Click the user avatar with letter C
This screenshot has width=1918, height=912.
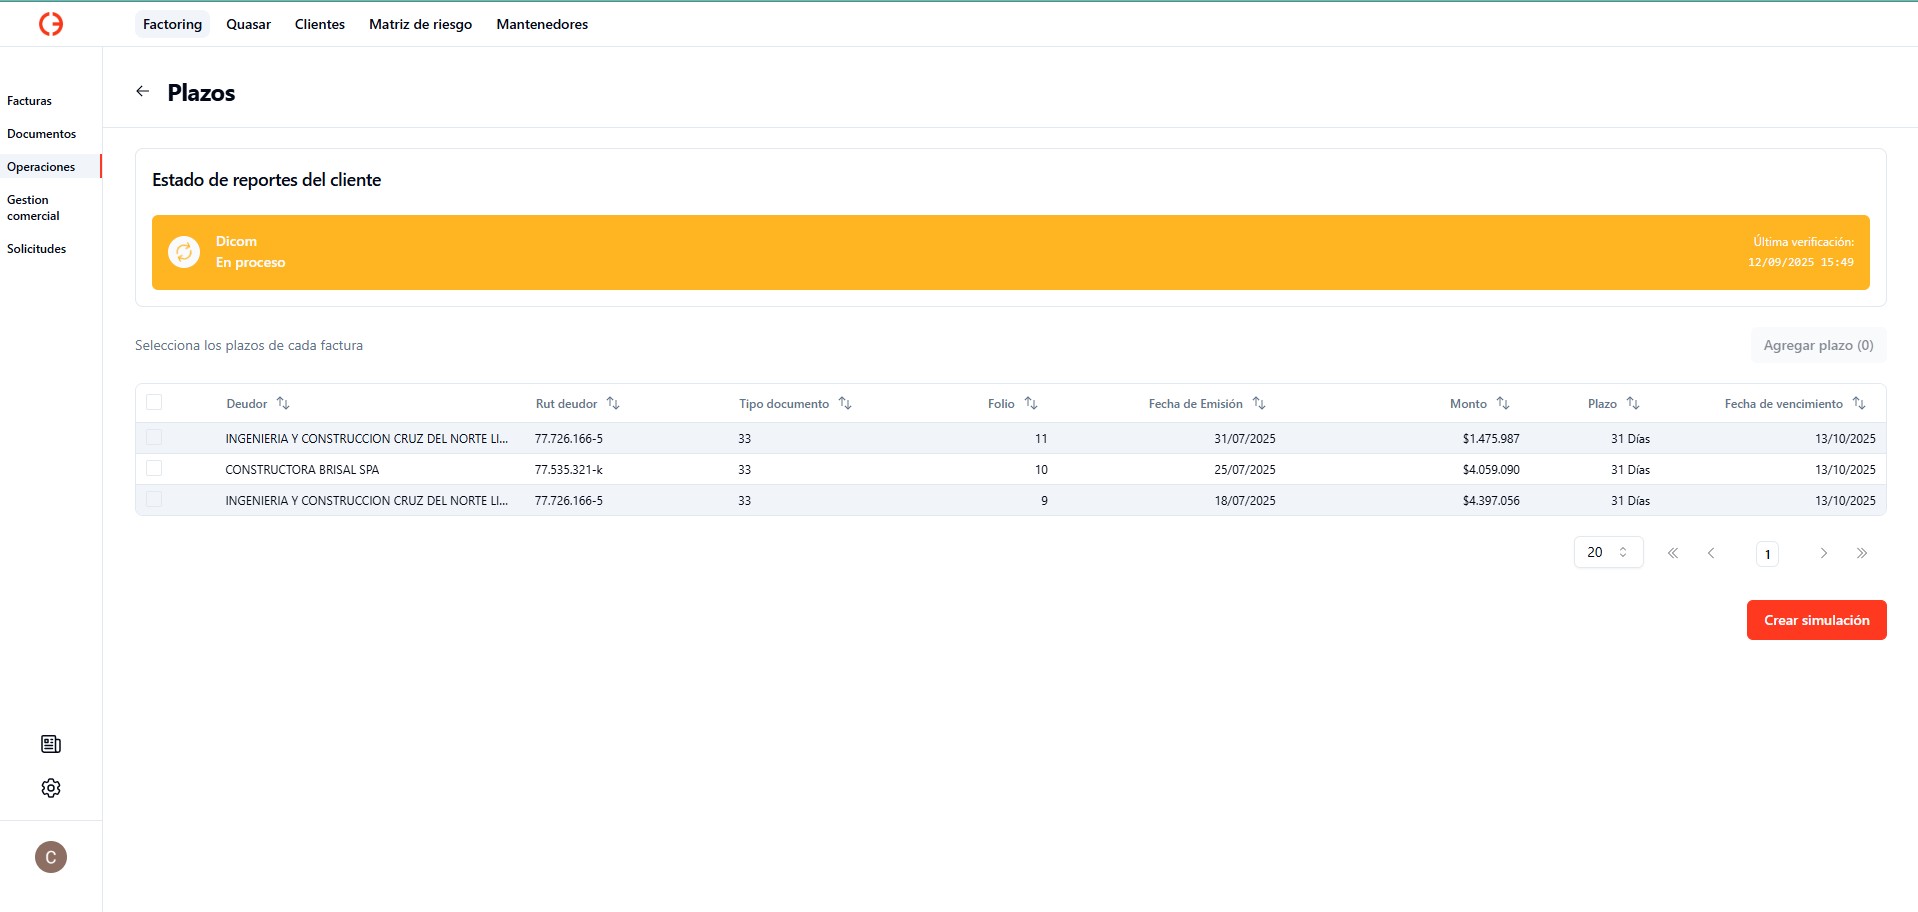coord(51,857)
